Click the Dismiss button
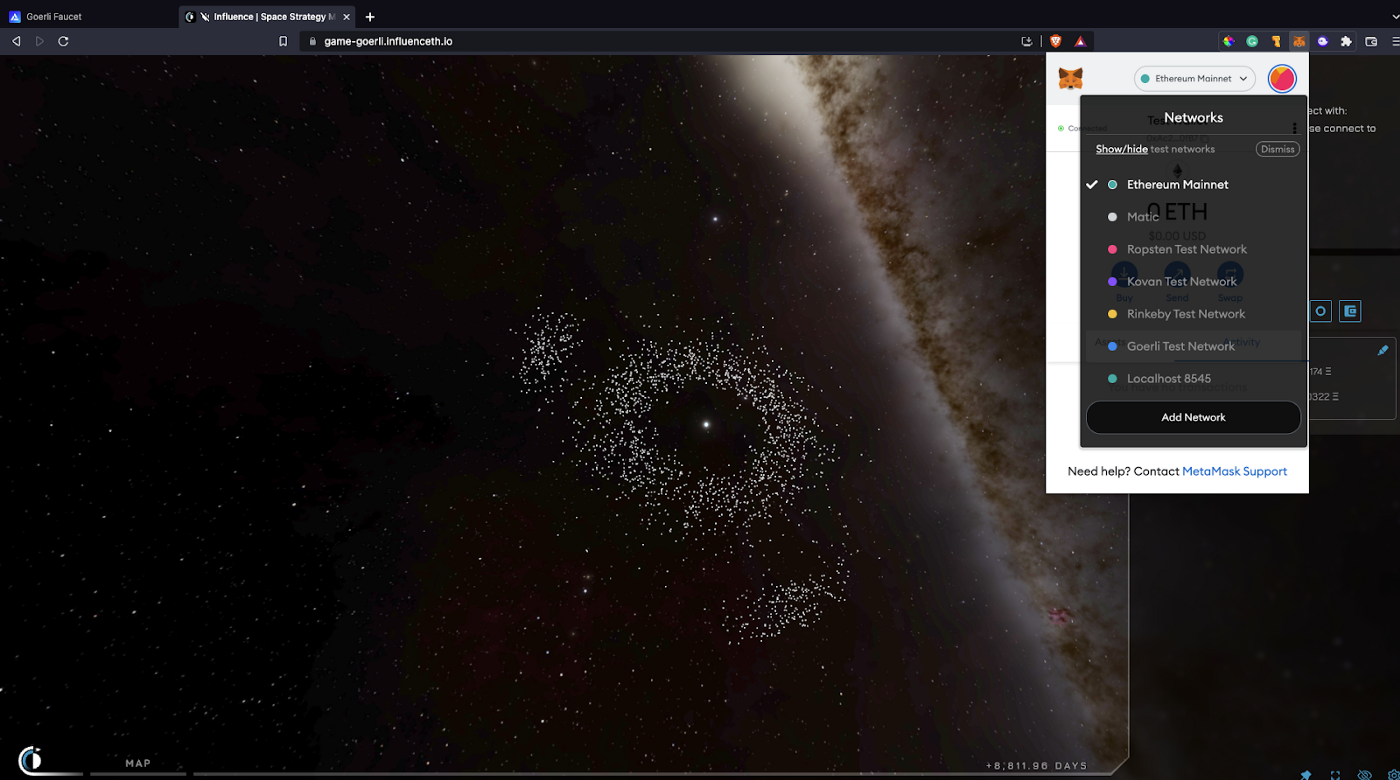The image size is (1400, 780). click(1277, 149)
